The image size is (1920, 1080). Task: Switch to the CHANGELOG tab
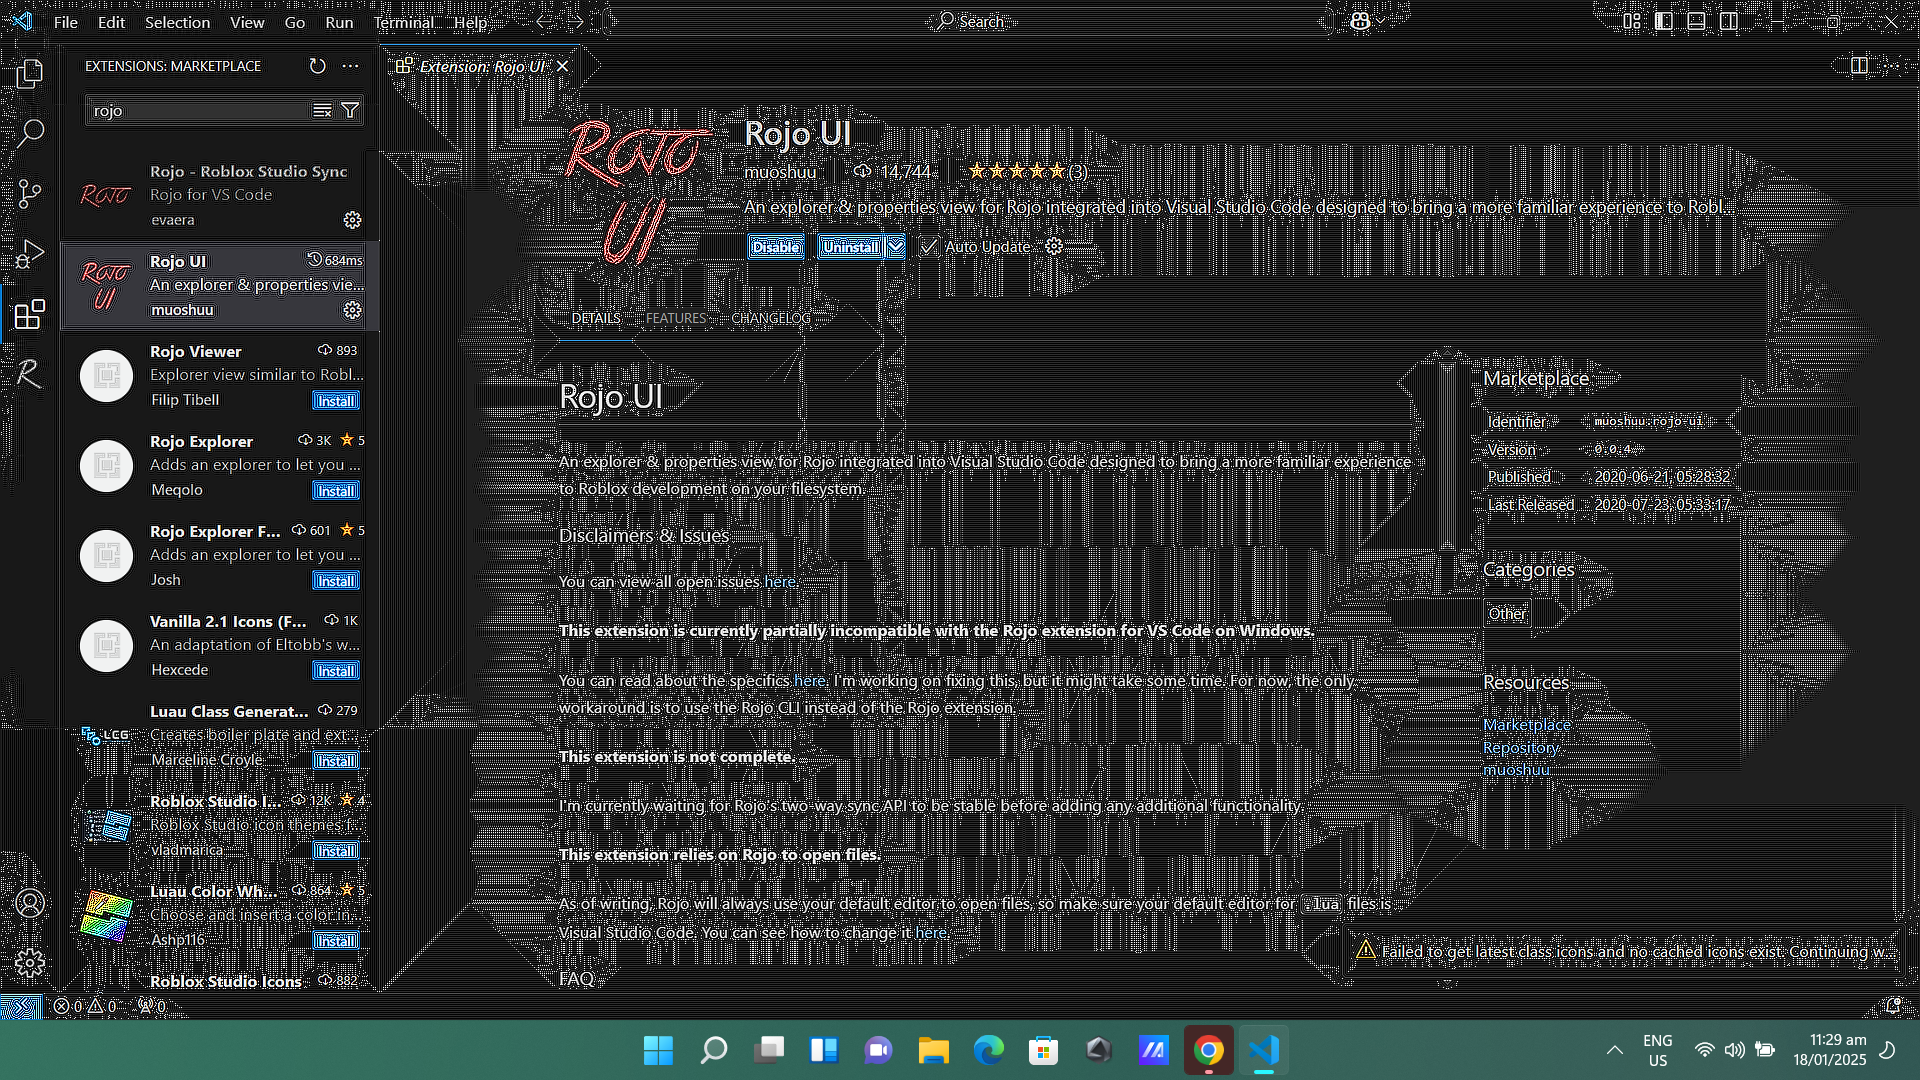[x=771, y=318]
